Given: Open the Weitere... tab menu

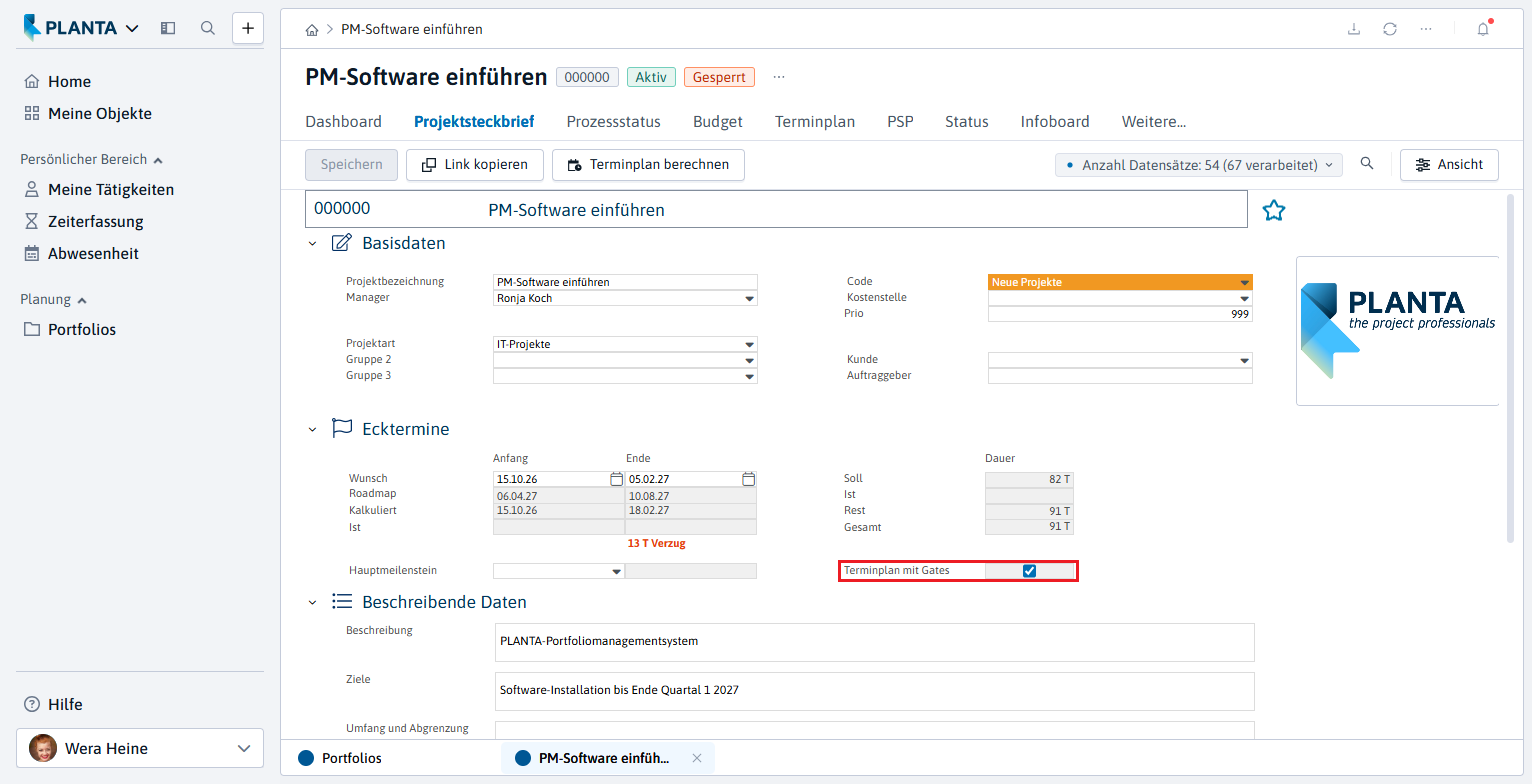Looking at the screenshot, I should click(x=1154, y=122).
